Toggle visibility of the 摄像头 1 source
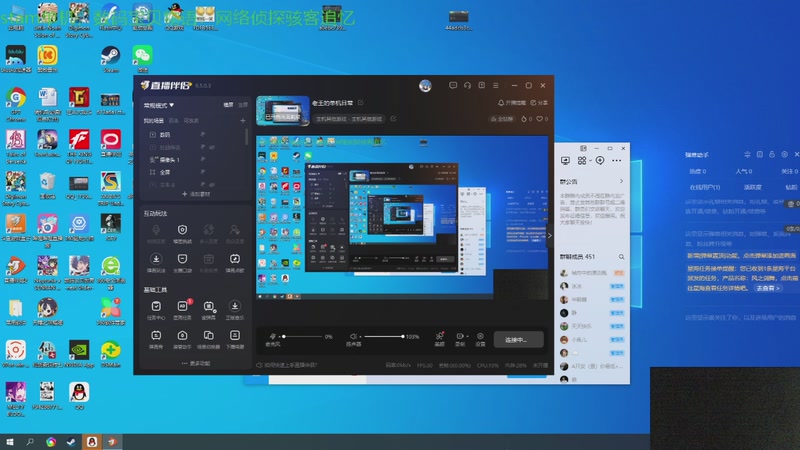Screen dimensions: 800x450 pos(203,160)
